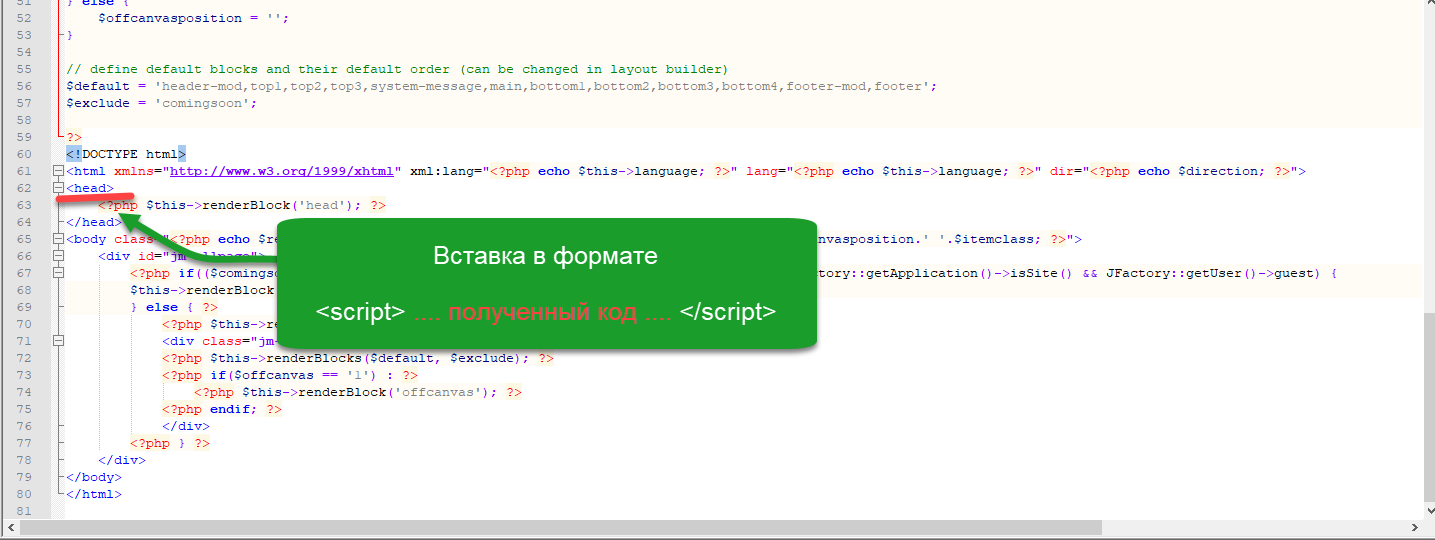Viewport: 1435px width, 540px height.
Task: Click line number 60 in the margin
Action: [x=24, y=154]
